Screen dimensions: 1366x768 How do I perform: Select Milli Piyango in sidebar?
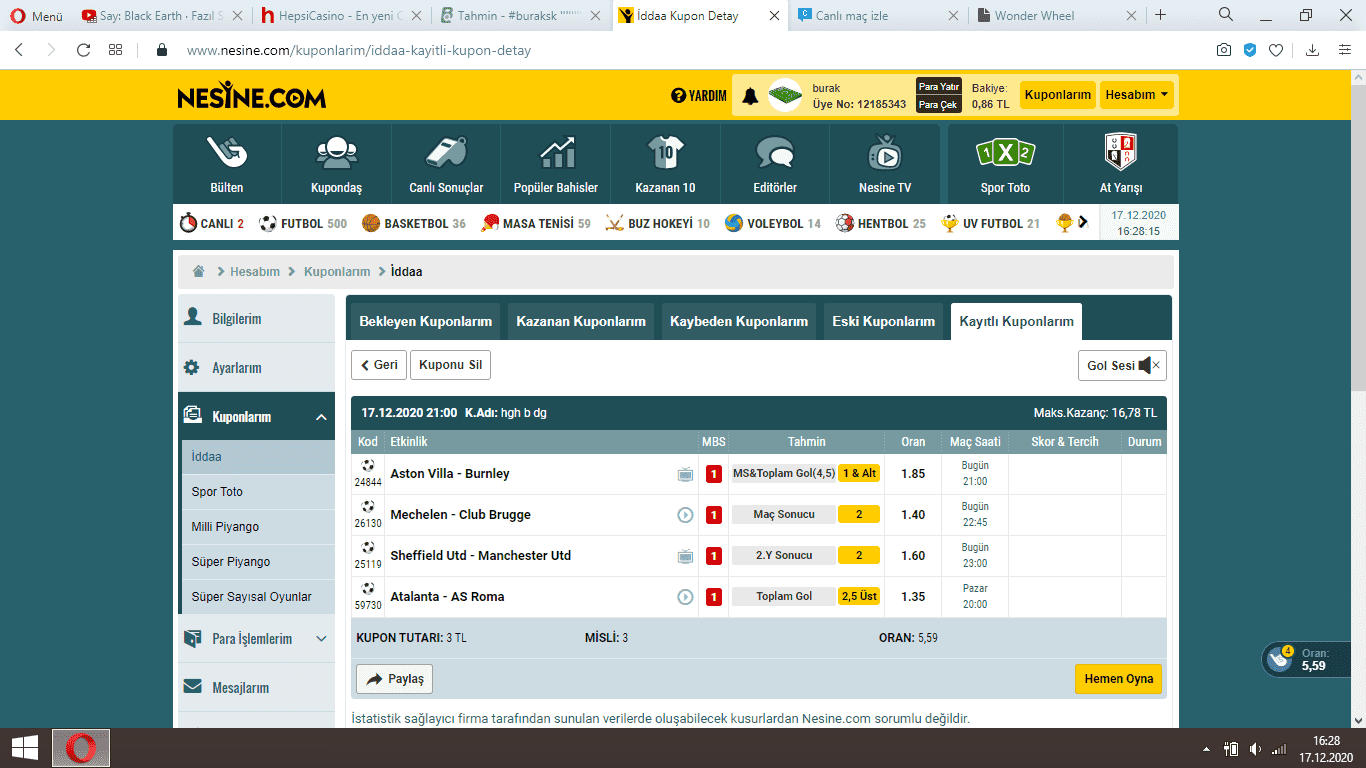point(257,526)
